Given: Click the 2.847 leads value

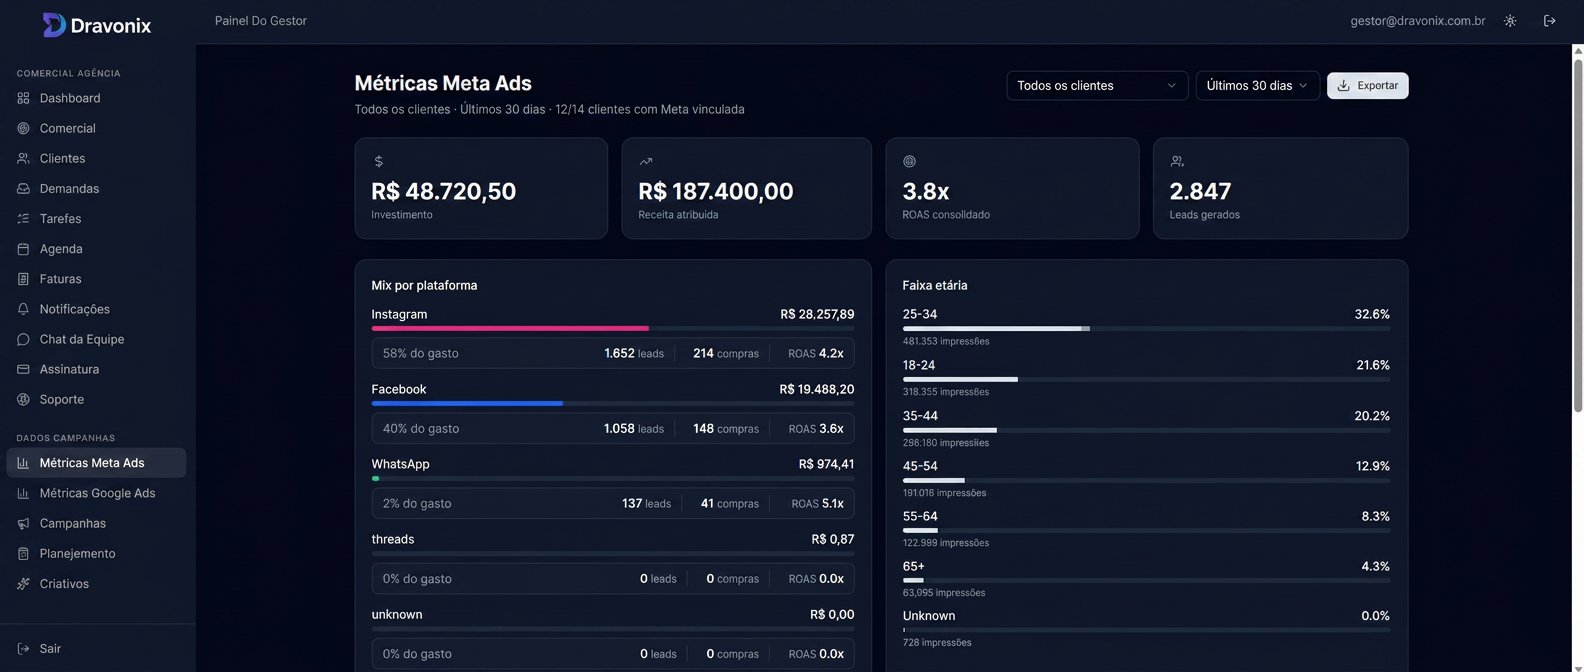Looking at the screenshot, I should (1200, 191).
